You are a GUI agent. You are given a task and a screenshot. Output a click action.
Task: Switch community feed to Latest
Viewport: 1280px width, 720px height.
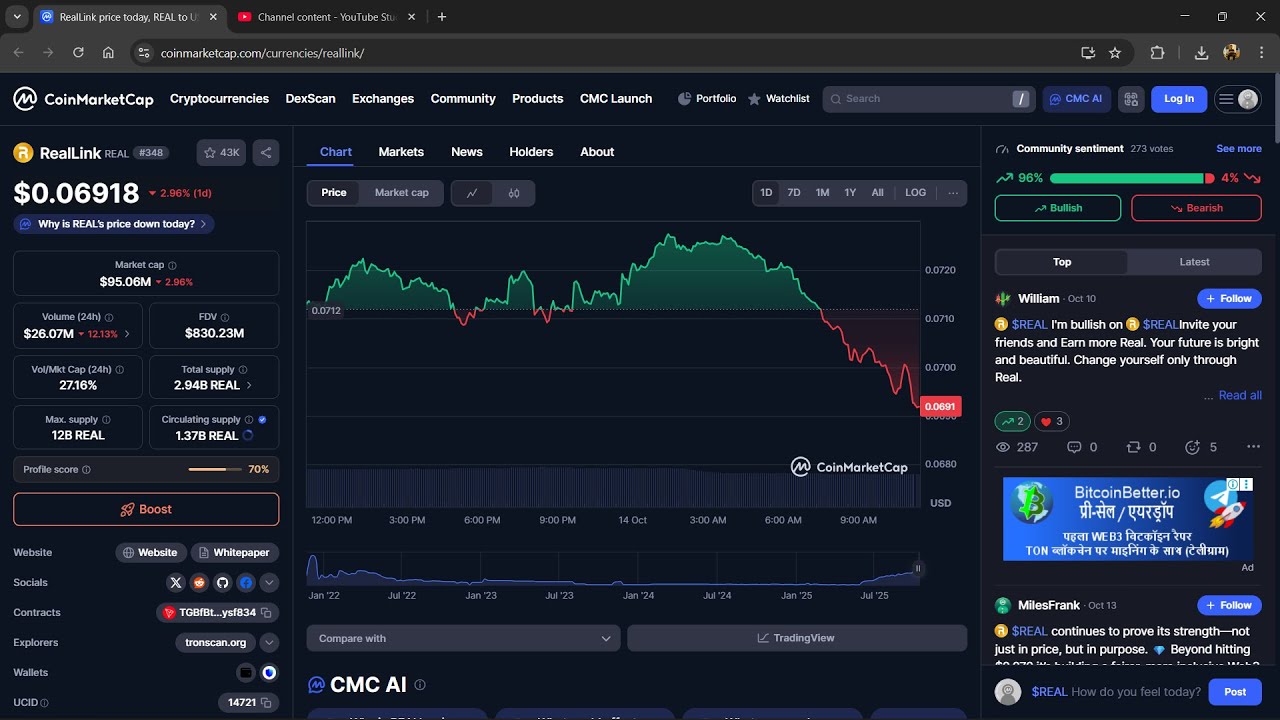tap(1194, 262)
